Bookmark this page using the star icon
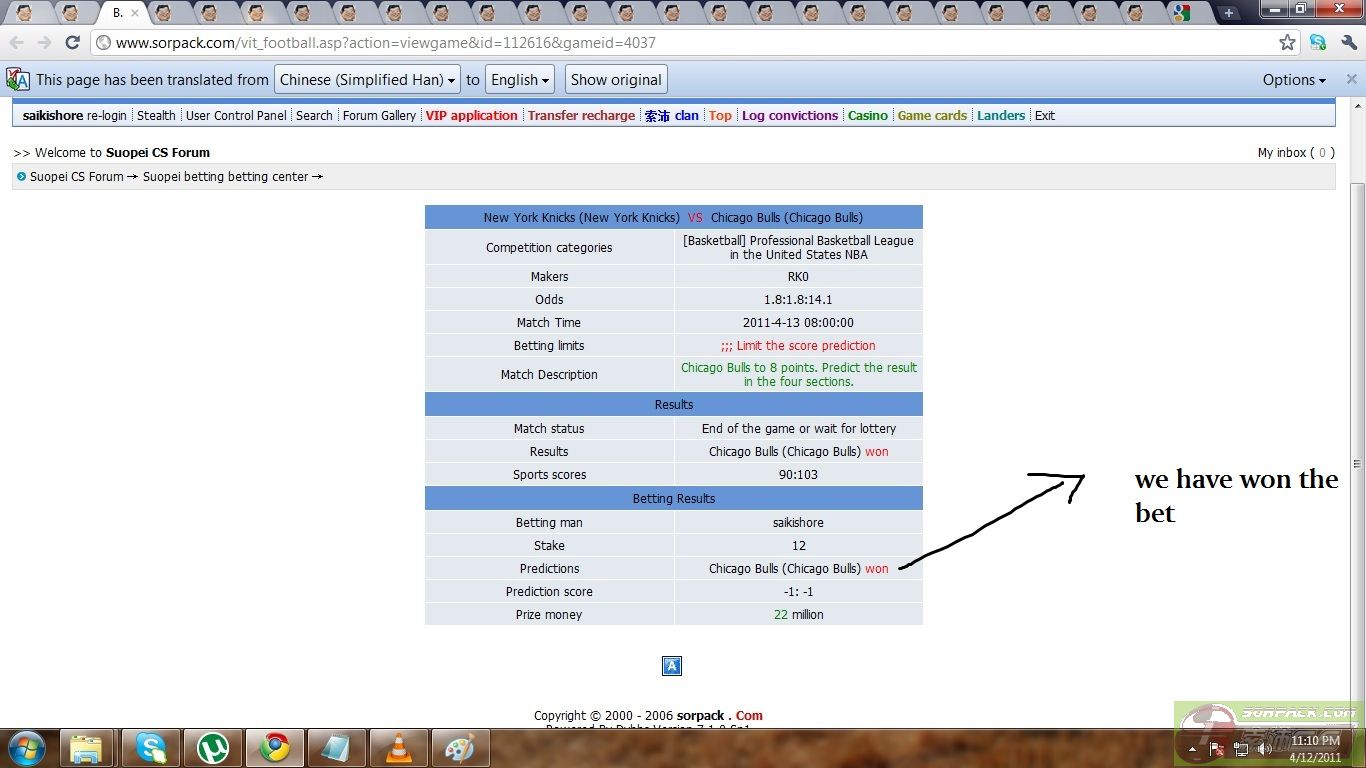The height and width of the screenshot is (768, 1366). [x=1287, y=42]
